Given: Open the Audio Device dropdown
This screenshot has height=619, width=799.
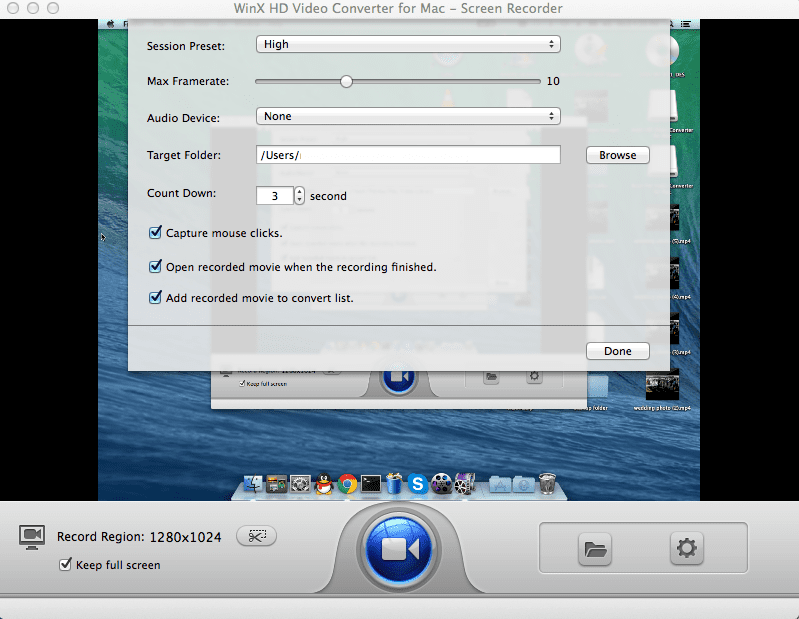Looking at the screenshot, I should coord(408,116).
